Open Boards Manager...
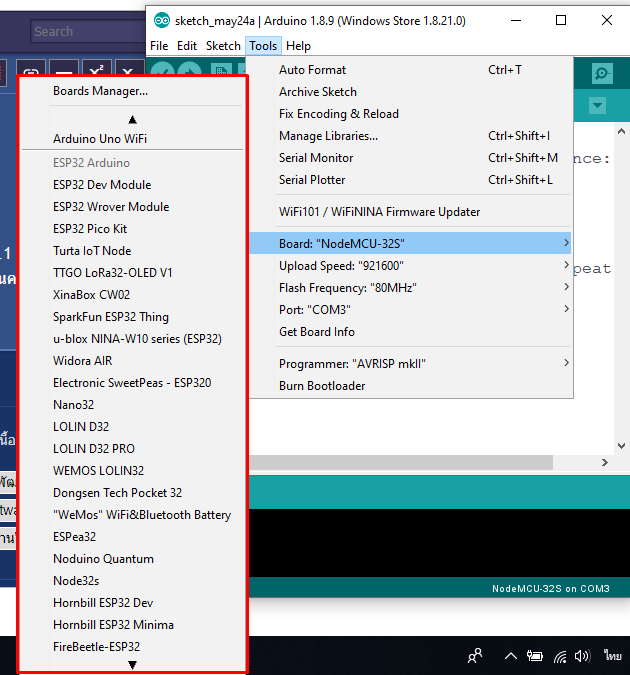This screenshot has width=630, height=675. click(133, 91)
